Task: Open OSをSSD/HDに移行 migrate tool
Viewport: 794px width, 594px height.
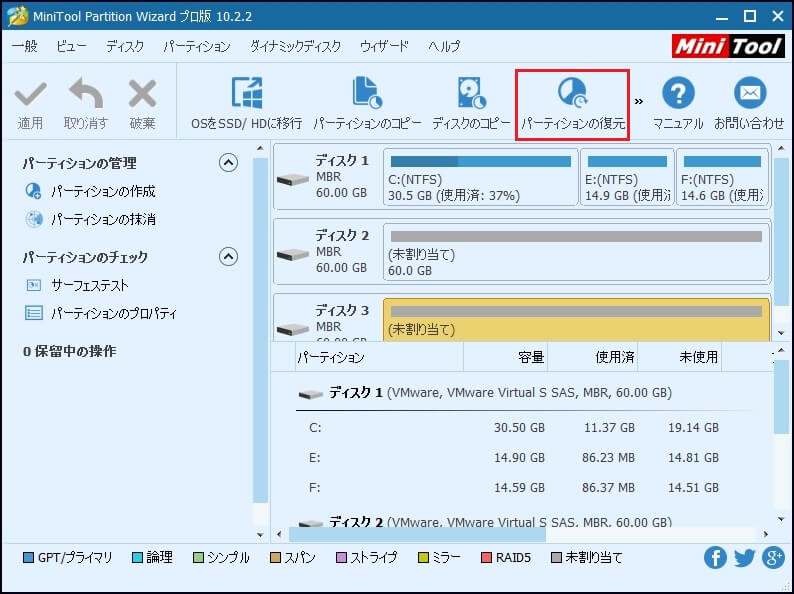Action: point(247,104)
